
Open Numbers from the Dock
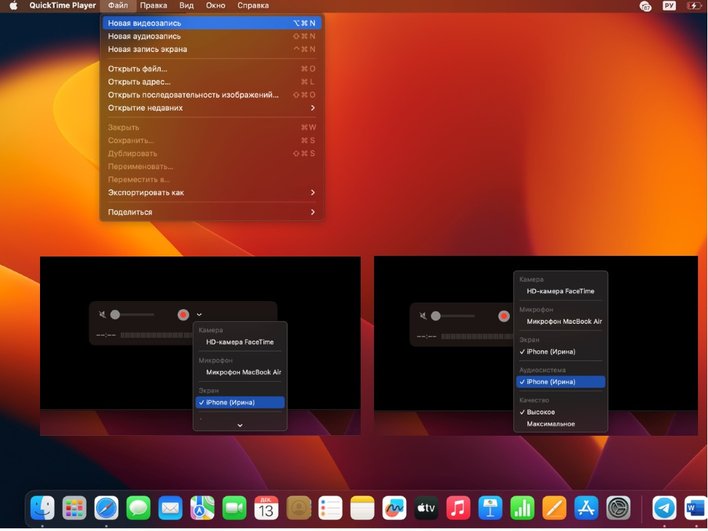click(522, 508)
